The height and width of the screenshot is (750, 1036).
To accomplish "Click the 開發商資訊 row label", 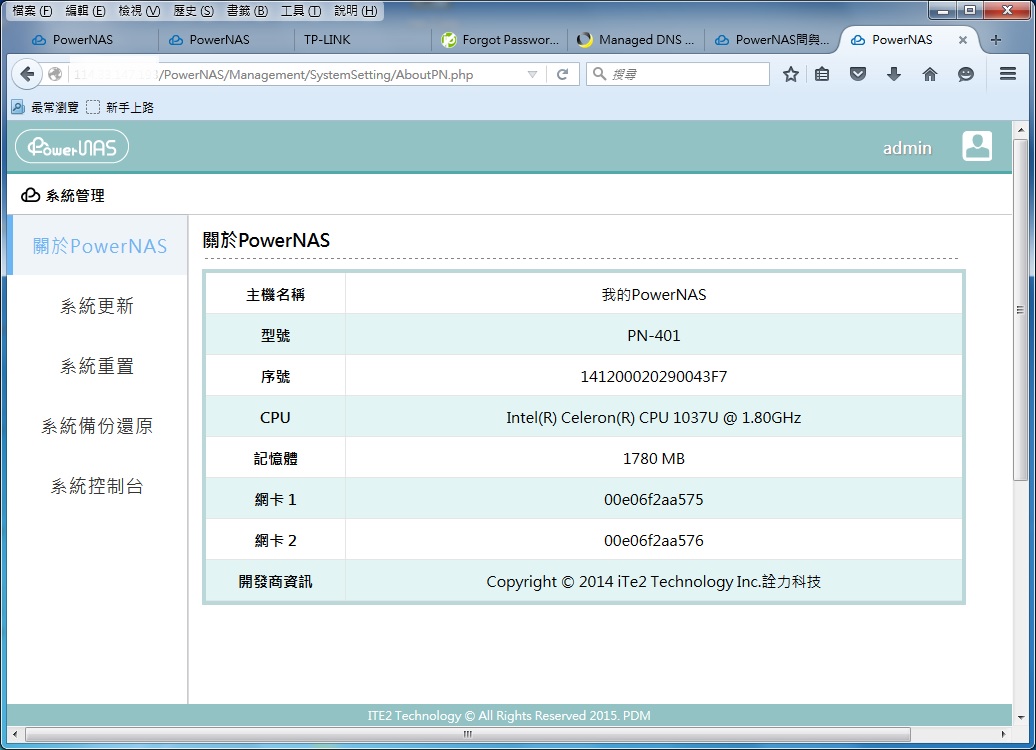I will click(275, 581).
